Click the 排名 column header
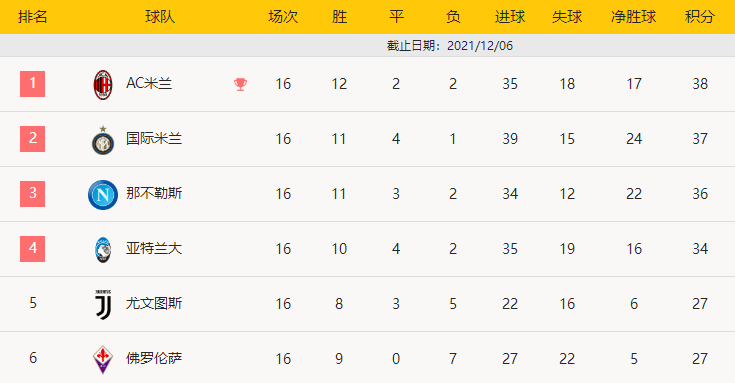The width and height of the screenshot is (735, 383). [32, 17]
